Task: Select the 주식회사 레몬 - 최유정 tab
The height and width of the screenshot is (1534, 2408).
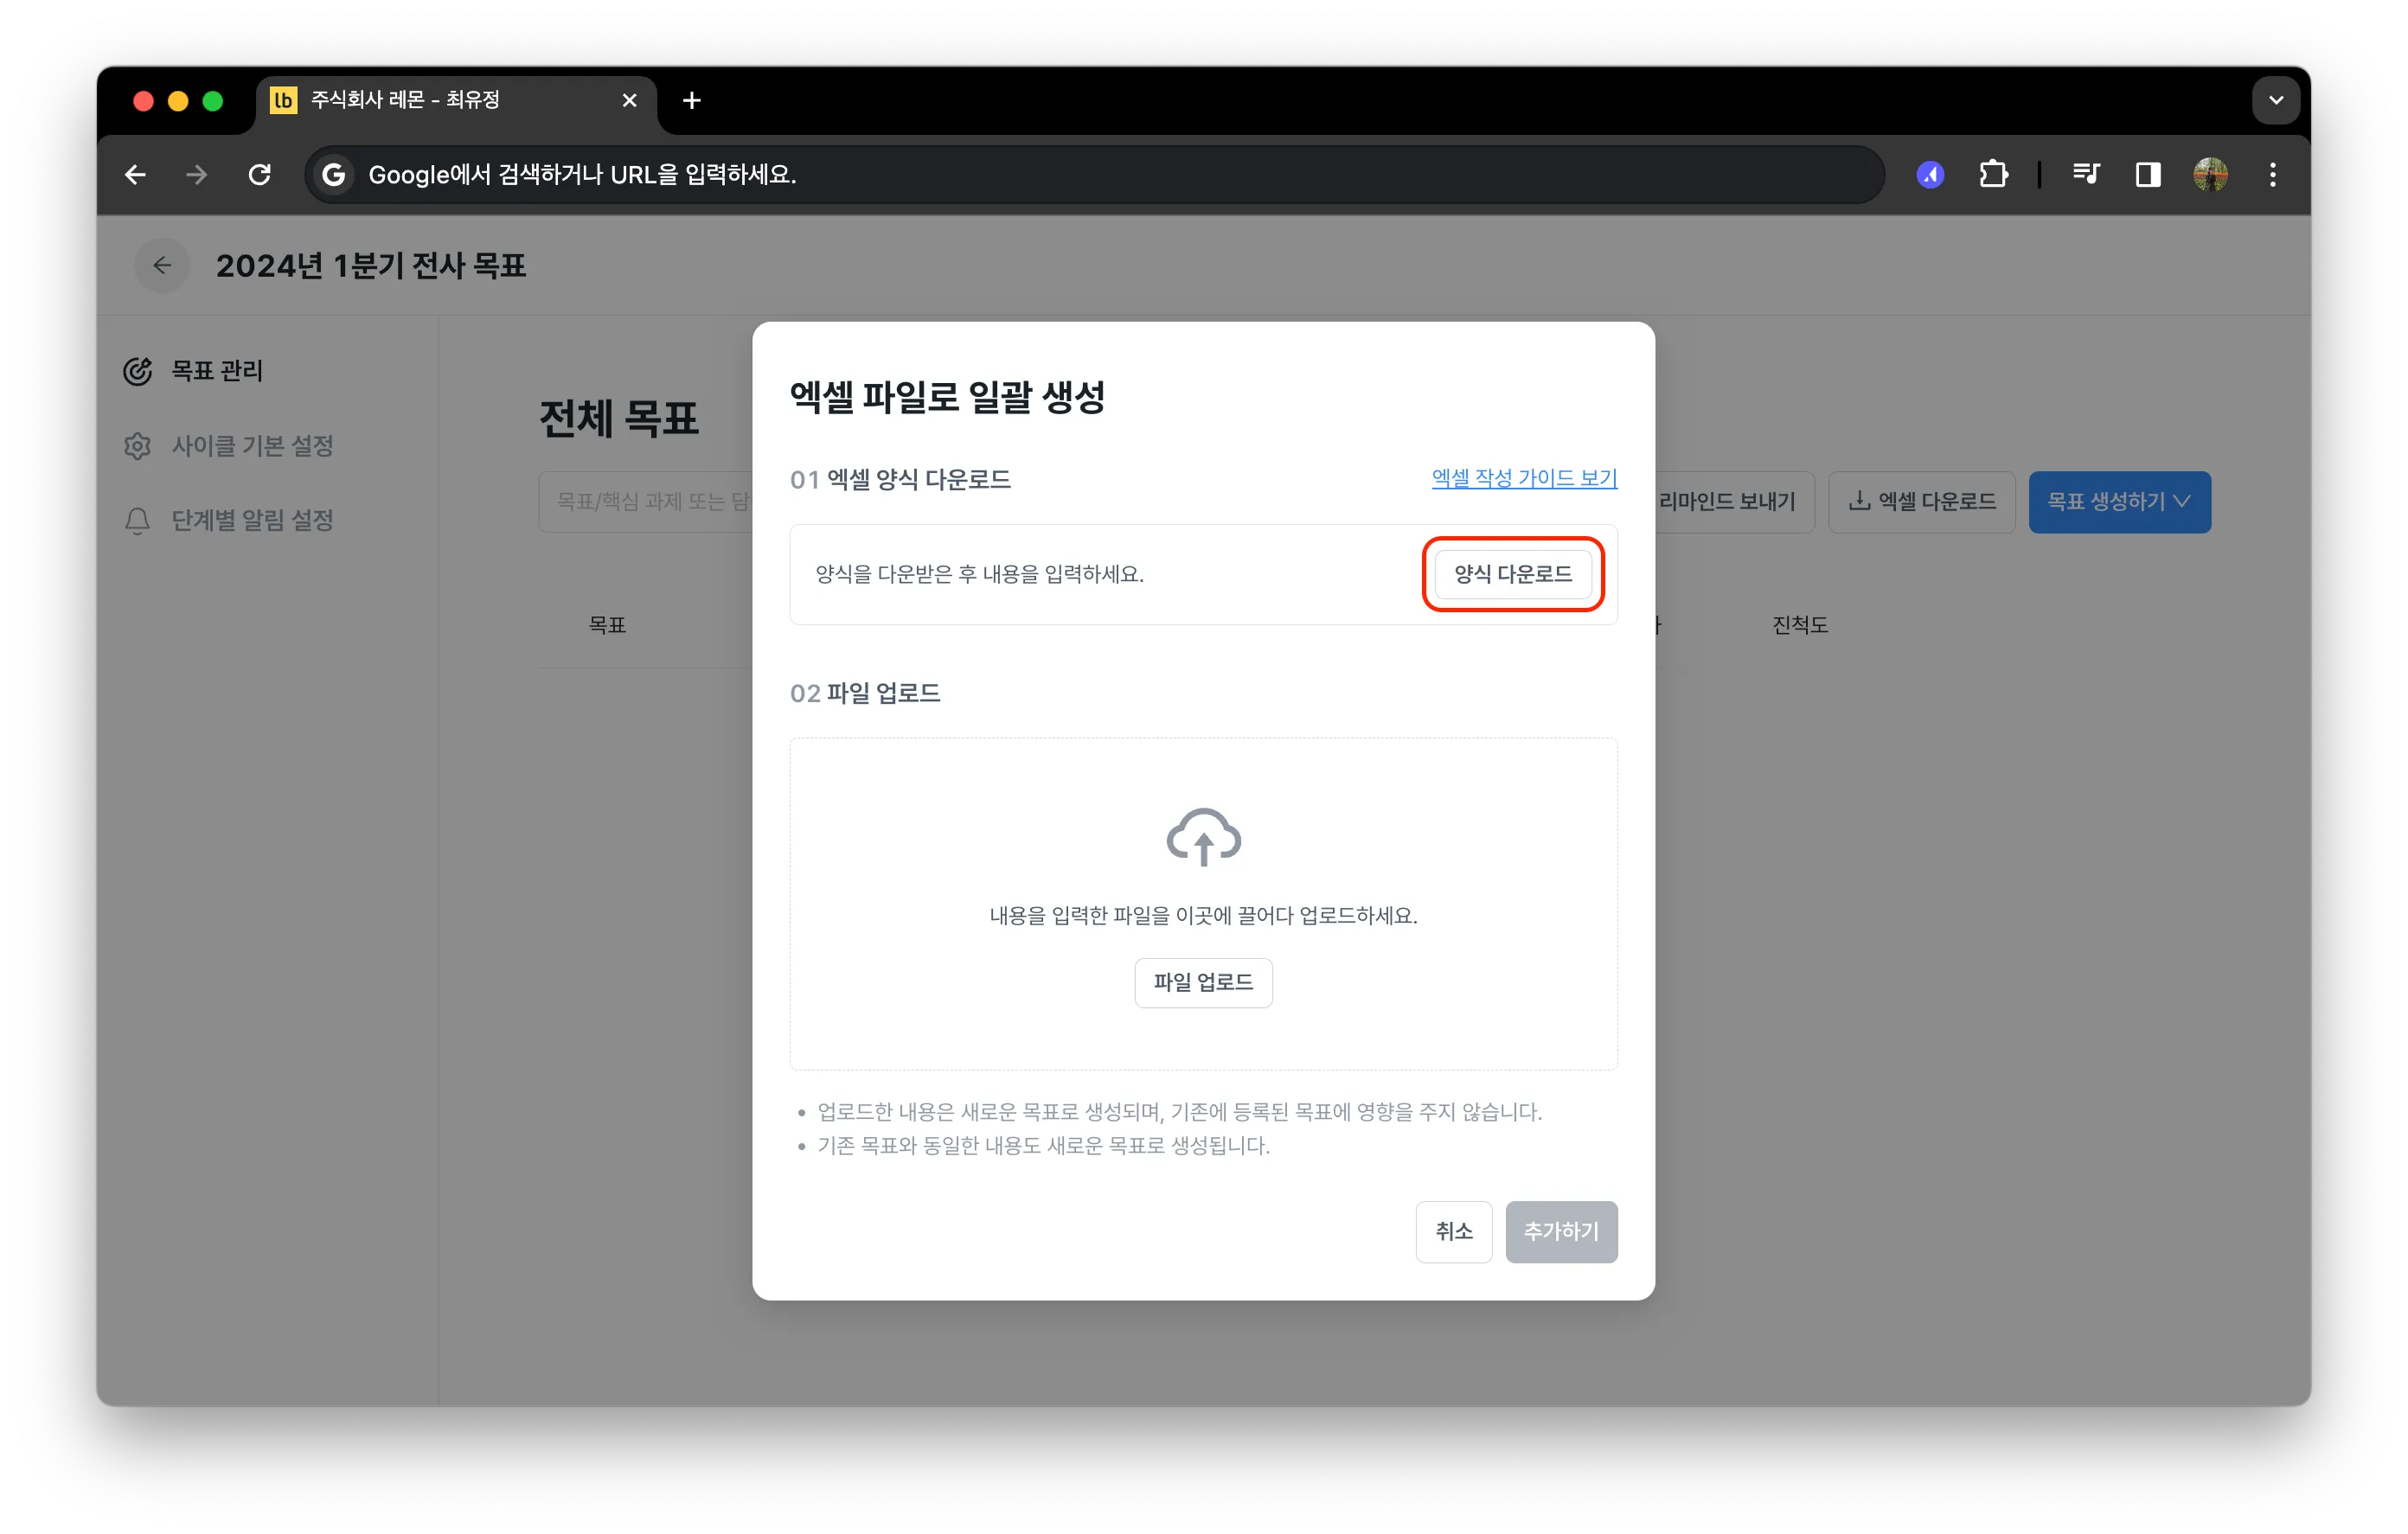Action: [456, 100]
